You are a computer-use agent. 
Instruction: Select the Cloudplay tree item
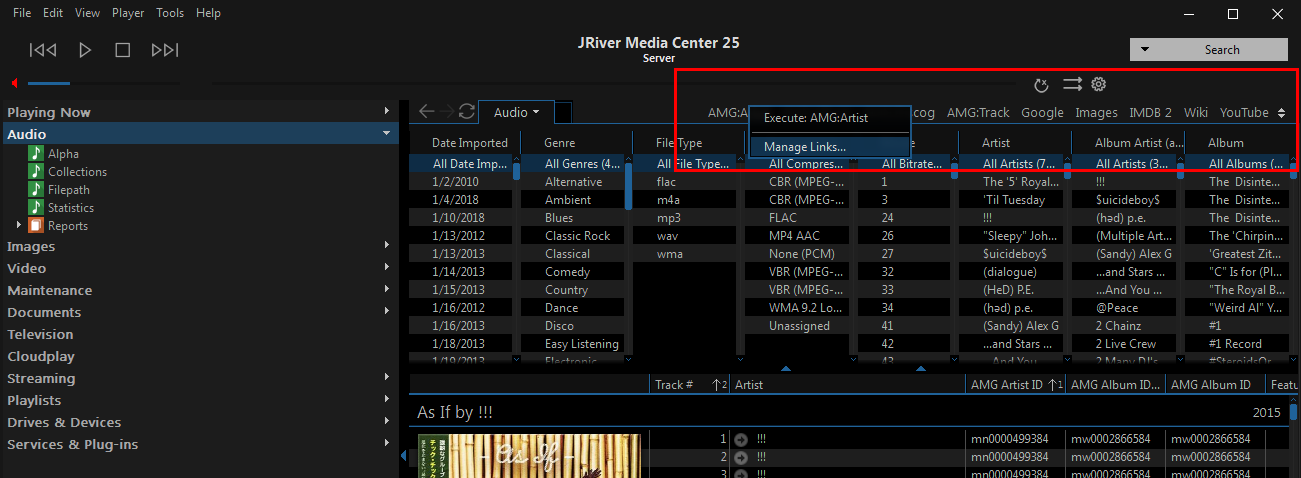[41, 356]
